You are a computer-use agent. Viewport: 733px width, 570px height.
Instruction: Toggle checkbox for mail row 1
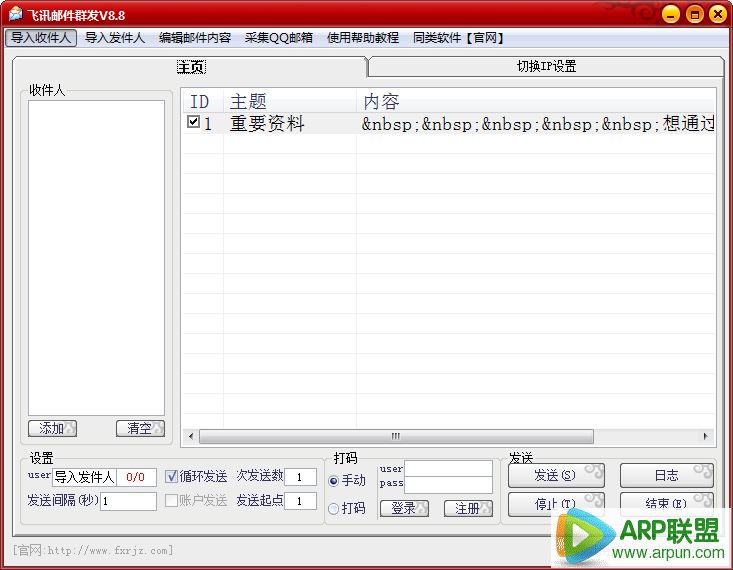[193, 122]
